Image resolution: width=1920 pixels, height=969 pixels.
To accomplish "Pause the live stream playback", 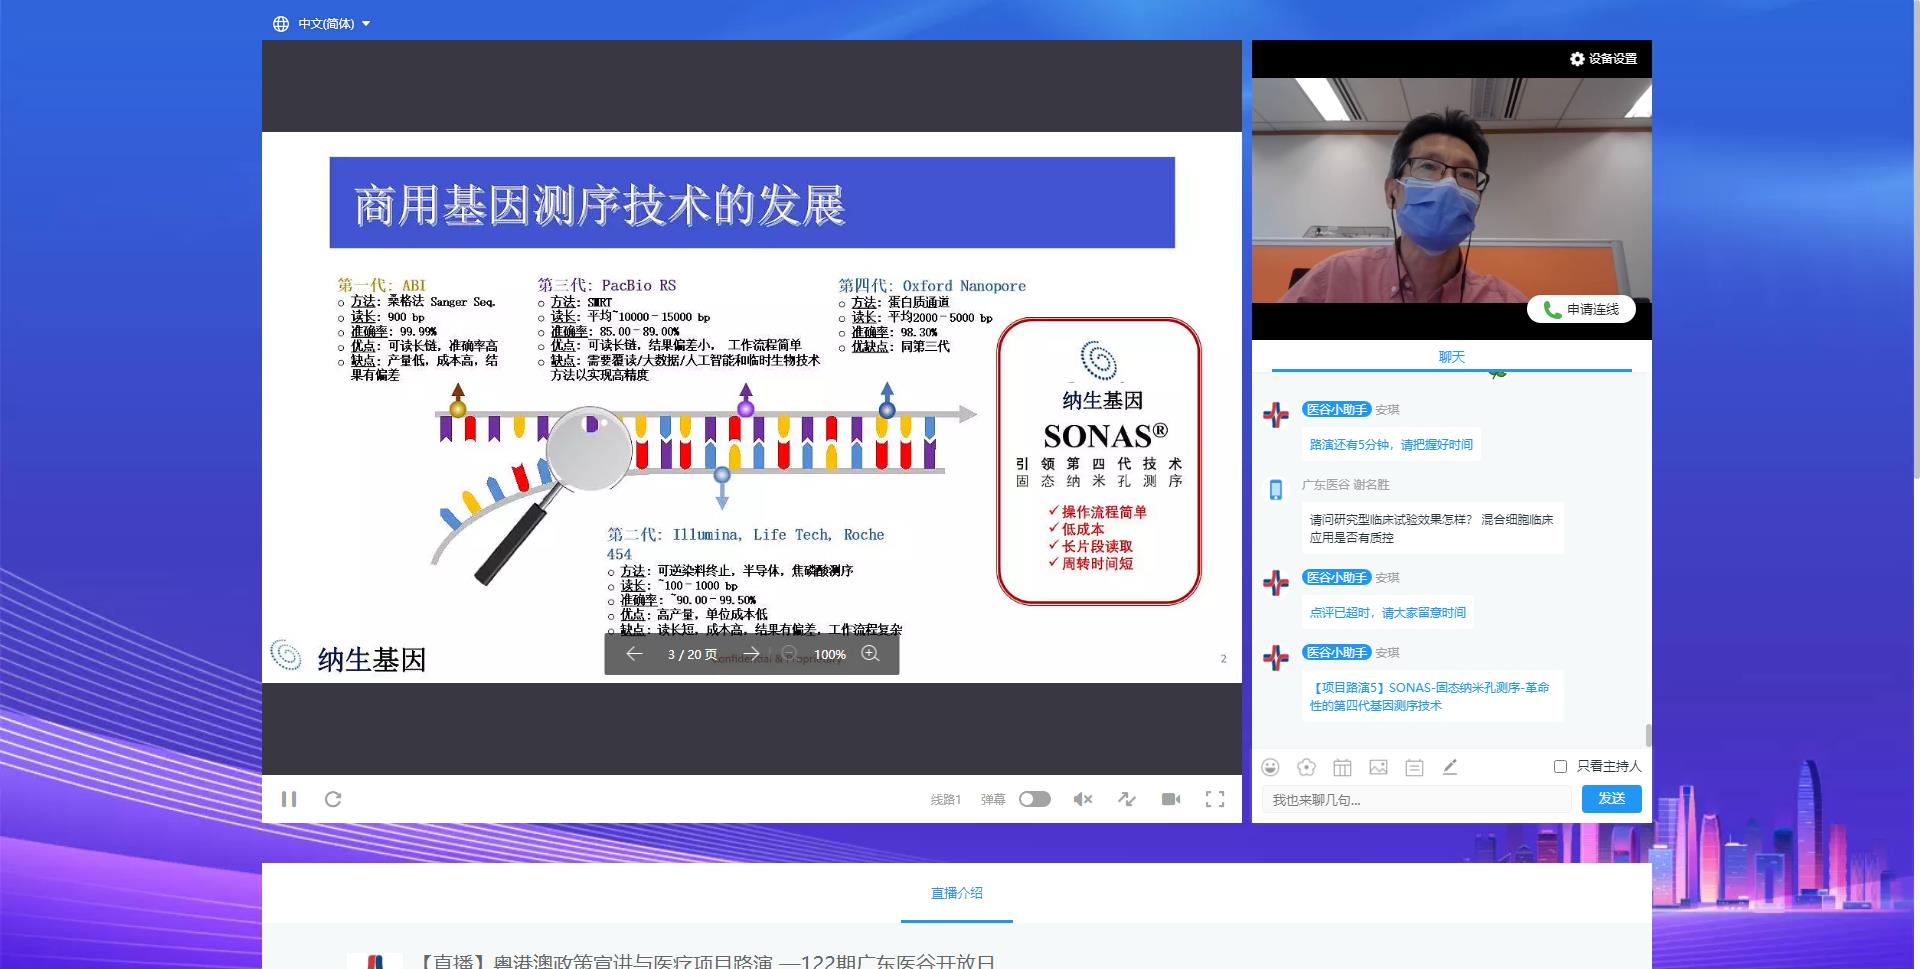I will point(289,799).
